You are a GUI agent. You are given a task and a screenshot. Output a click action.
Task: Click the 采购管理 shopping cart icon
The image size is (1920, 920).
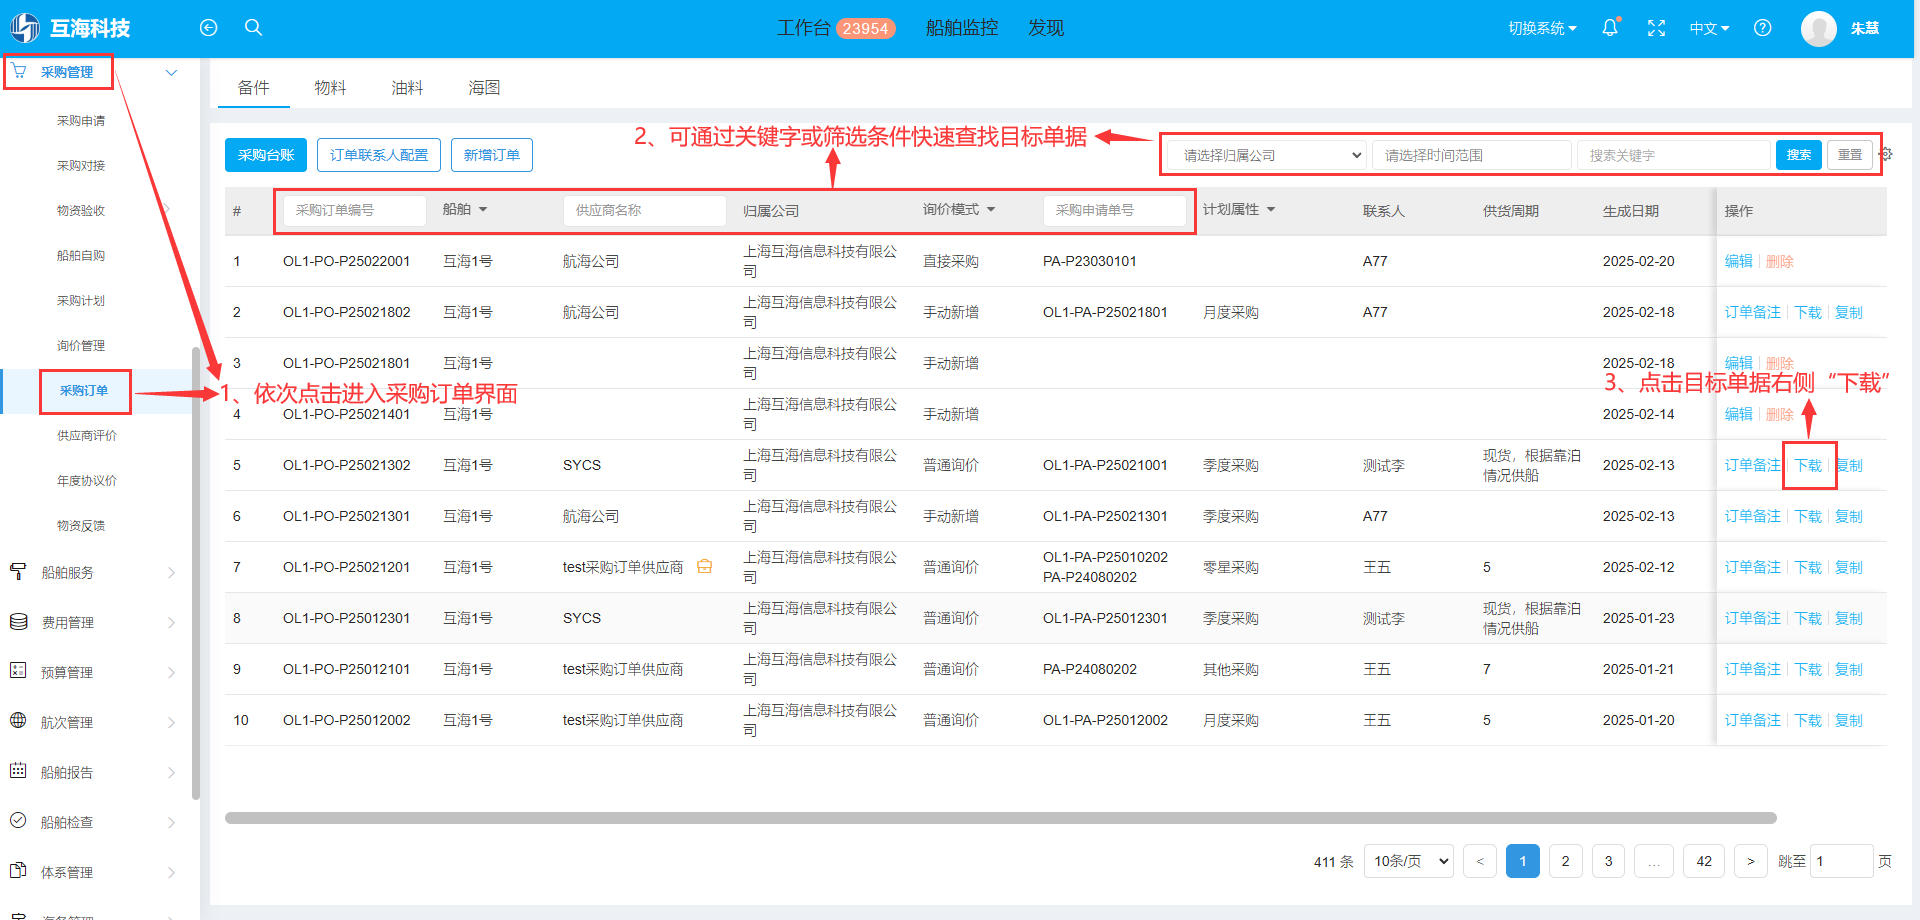(x=20, y=71)
